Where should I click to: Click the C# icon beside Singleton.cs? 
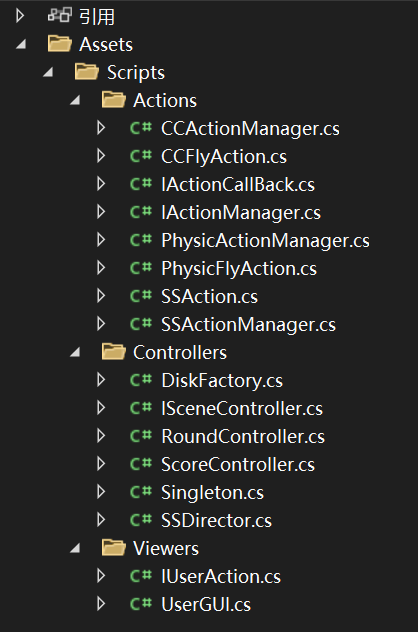click(141, 492)
